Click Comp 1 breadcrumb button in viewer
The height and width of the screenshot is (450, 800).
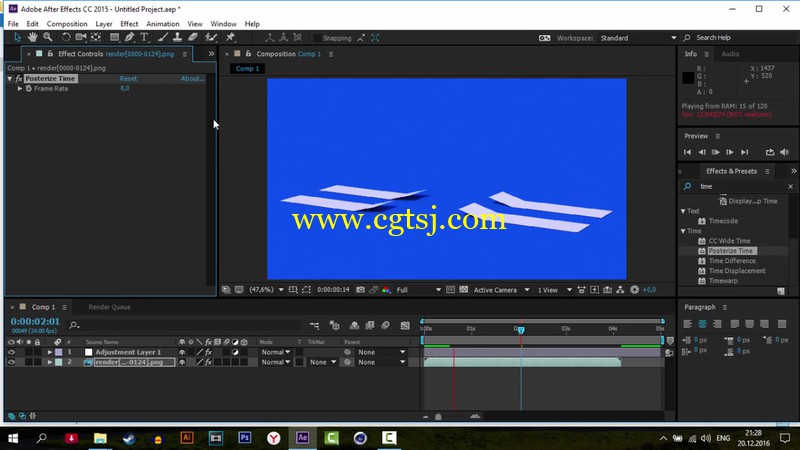[247, 68]
